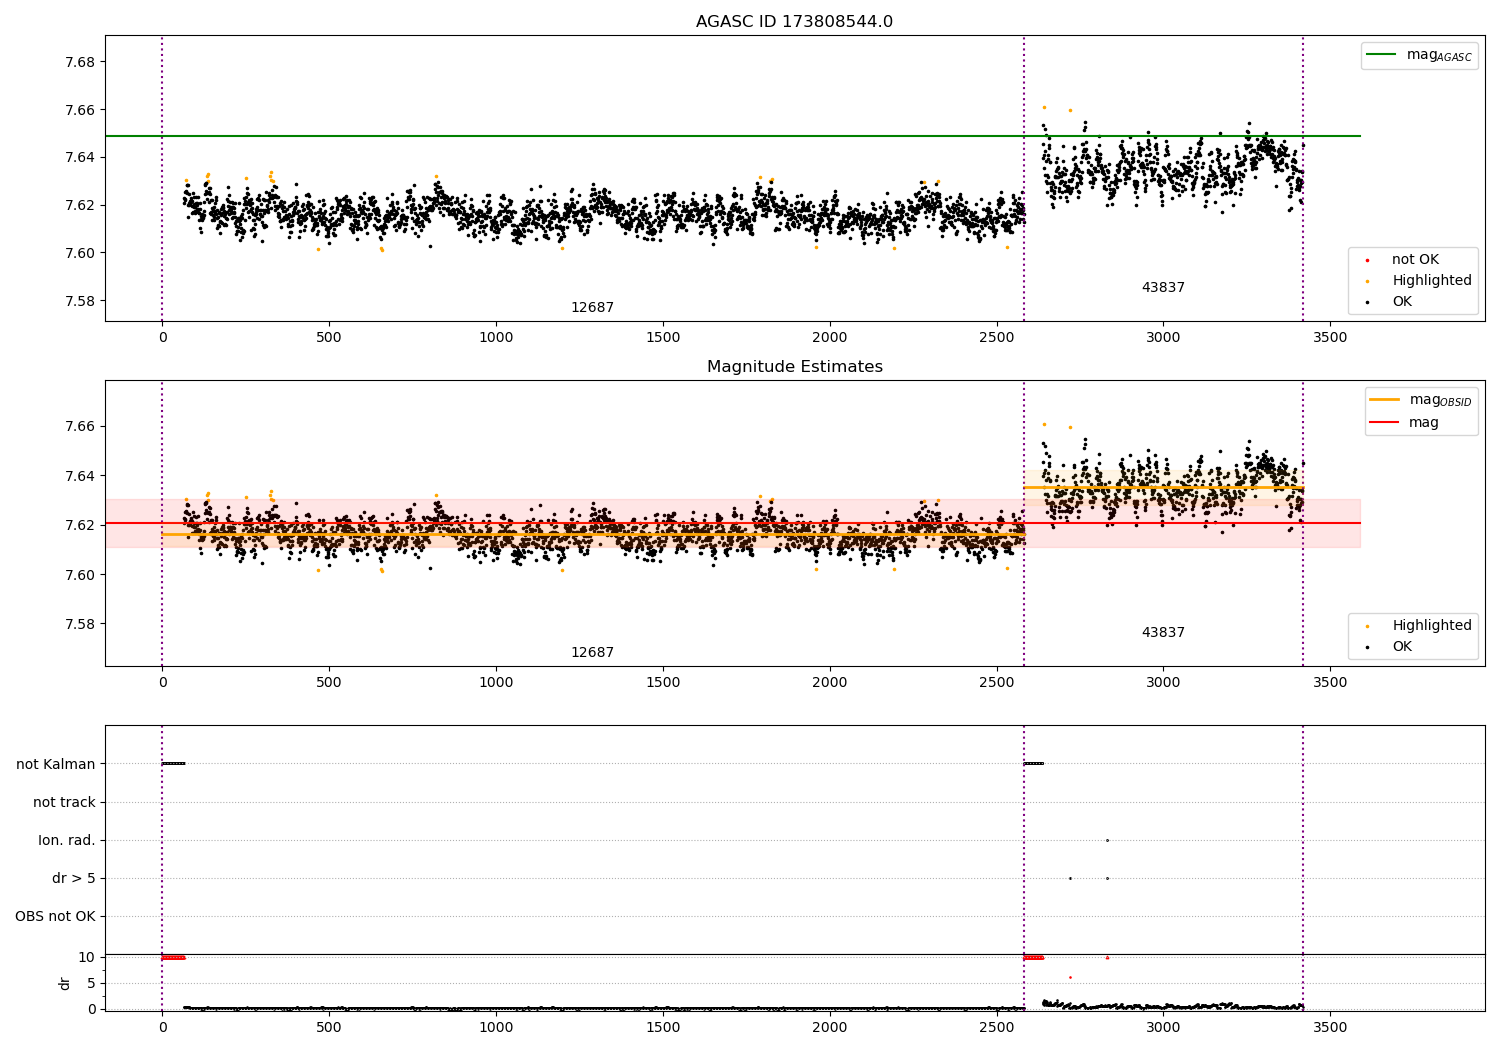Click the 'dr' axis label in bottom panel

(65, 983)
